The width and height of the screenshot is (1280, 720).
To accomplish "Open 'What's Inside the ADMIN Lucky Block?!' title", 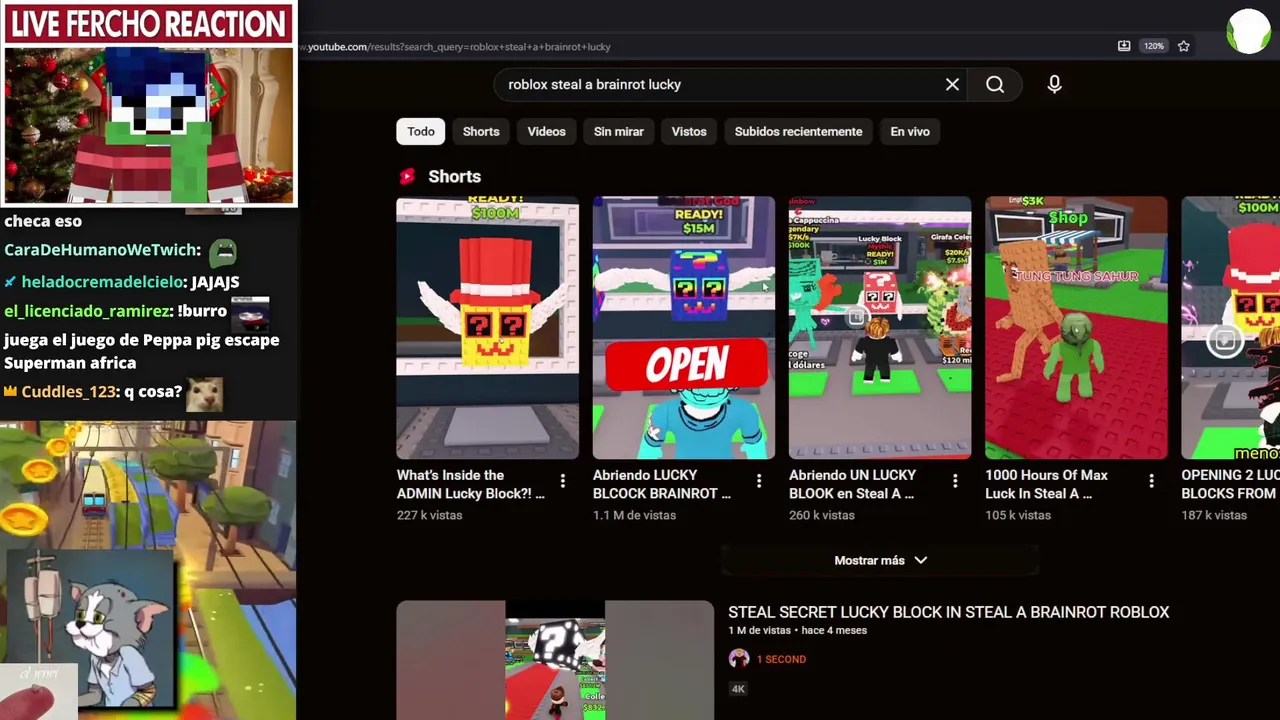I will click(x=471, y=484).
